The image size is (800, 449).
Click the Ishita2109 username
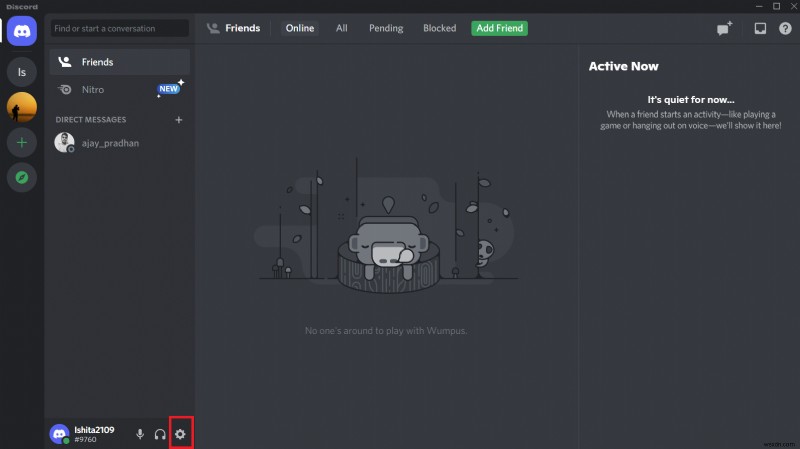pyautogui.click(x=94, y=430)
